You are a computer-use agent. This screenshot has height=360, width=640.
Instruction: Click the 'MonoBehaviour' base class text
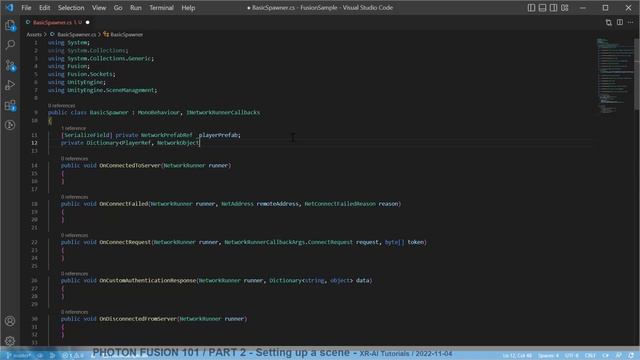click(158, 112)
